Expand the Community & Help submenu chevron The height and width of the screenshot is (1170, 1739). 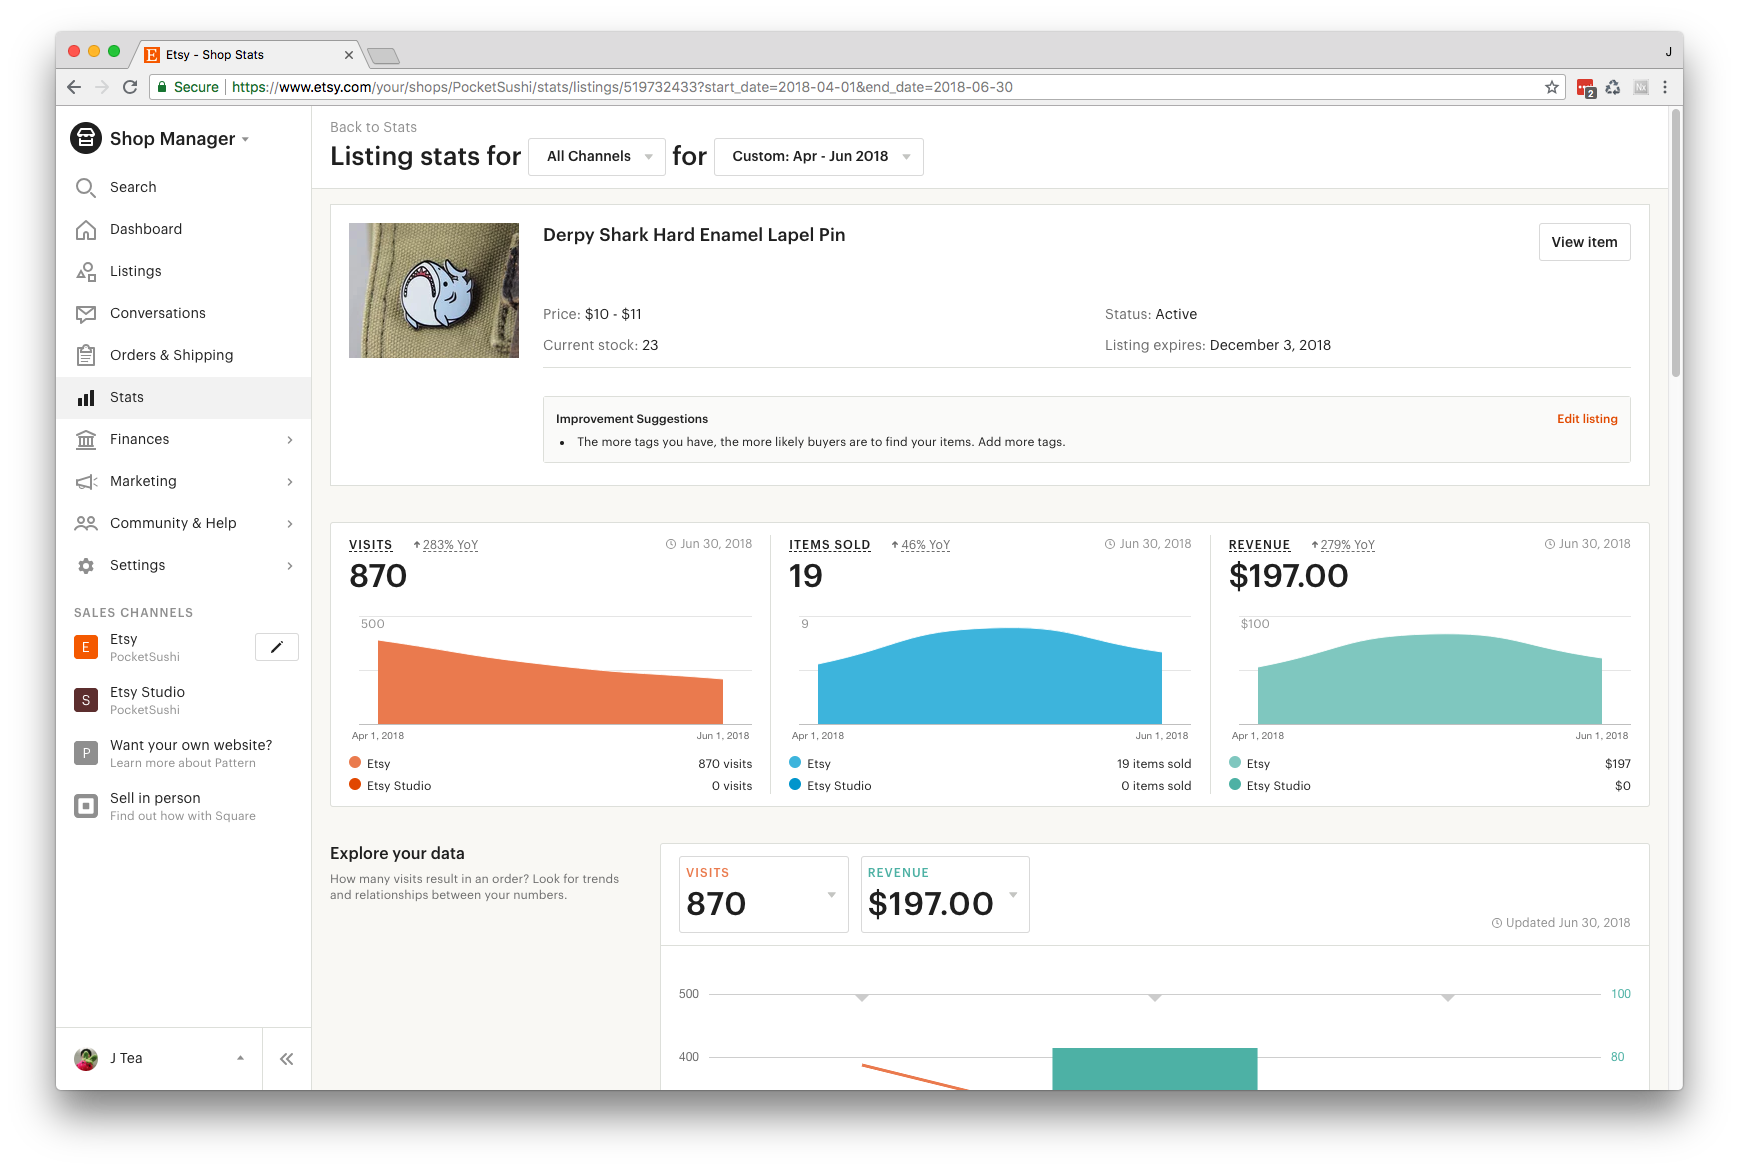pyautogui.click(x=290, y=524)
